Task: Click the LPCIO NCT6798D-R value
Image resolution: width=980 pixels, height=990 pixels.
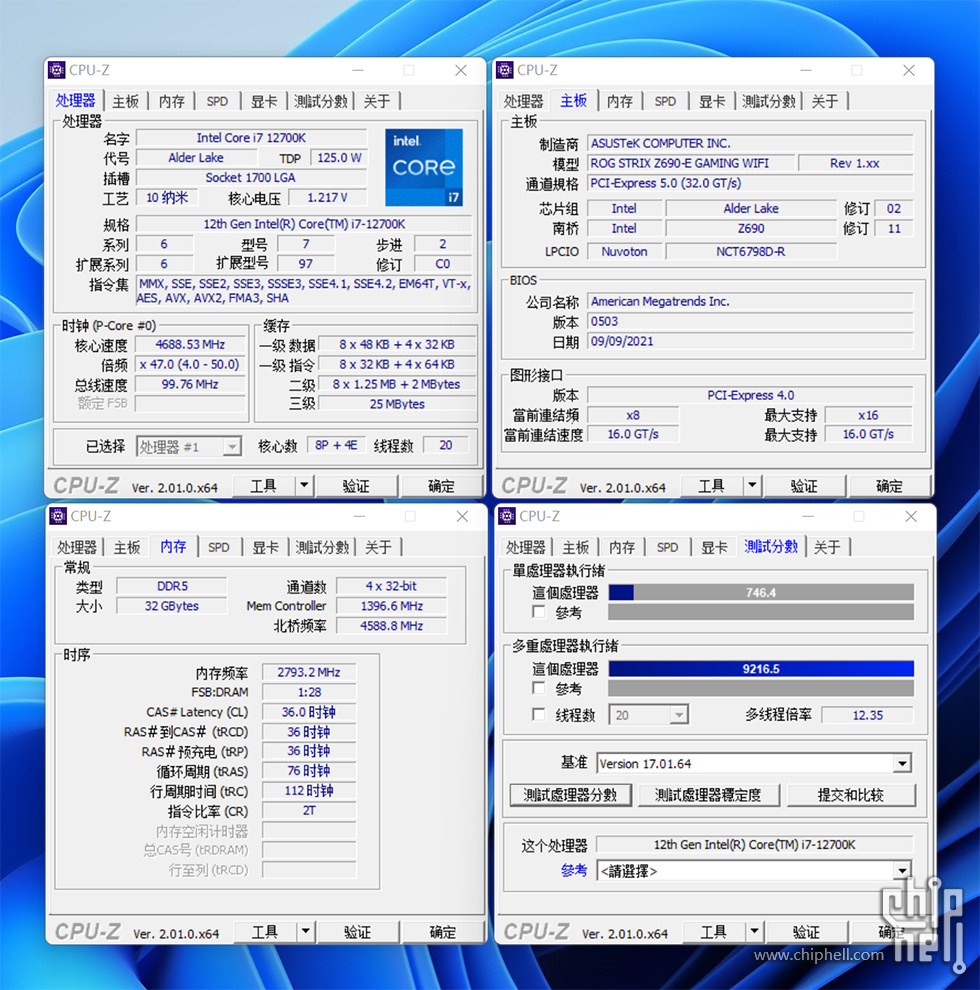Action: (751, 251)
